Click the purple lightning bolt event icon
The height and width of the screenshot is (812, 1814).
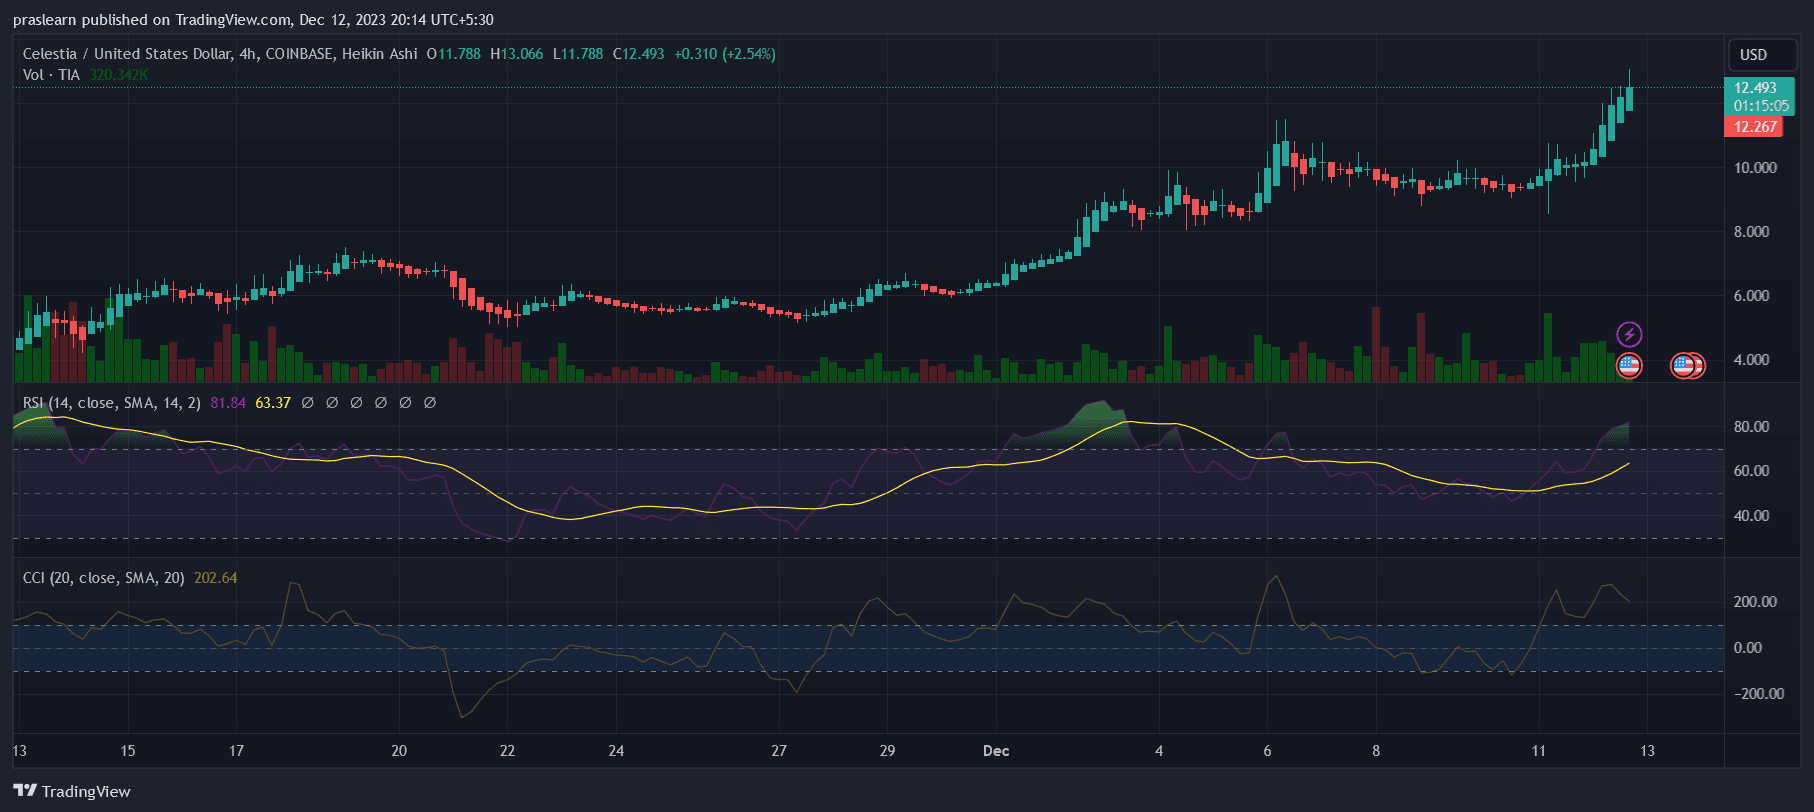[1629, 334]
